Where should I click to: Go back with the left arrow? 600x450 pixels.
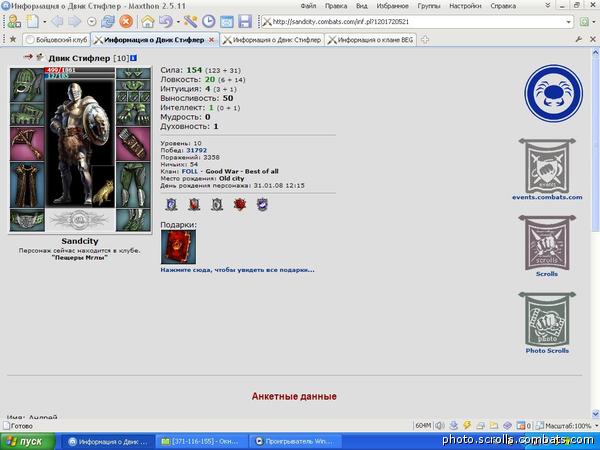[57, 21]
